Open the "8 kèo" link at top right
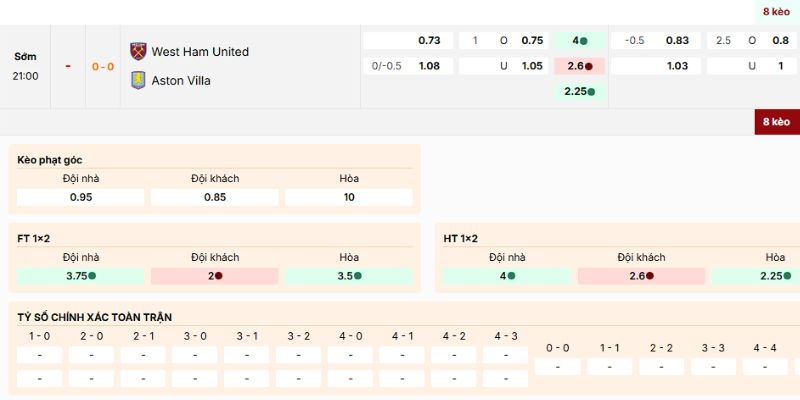 tap(776, 11)
